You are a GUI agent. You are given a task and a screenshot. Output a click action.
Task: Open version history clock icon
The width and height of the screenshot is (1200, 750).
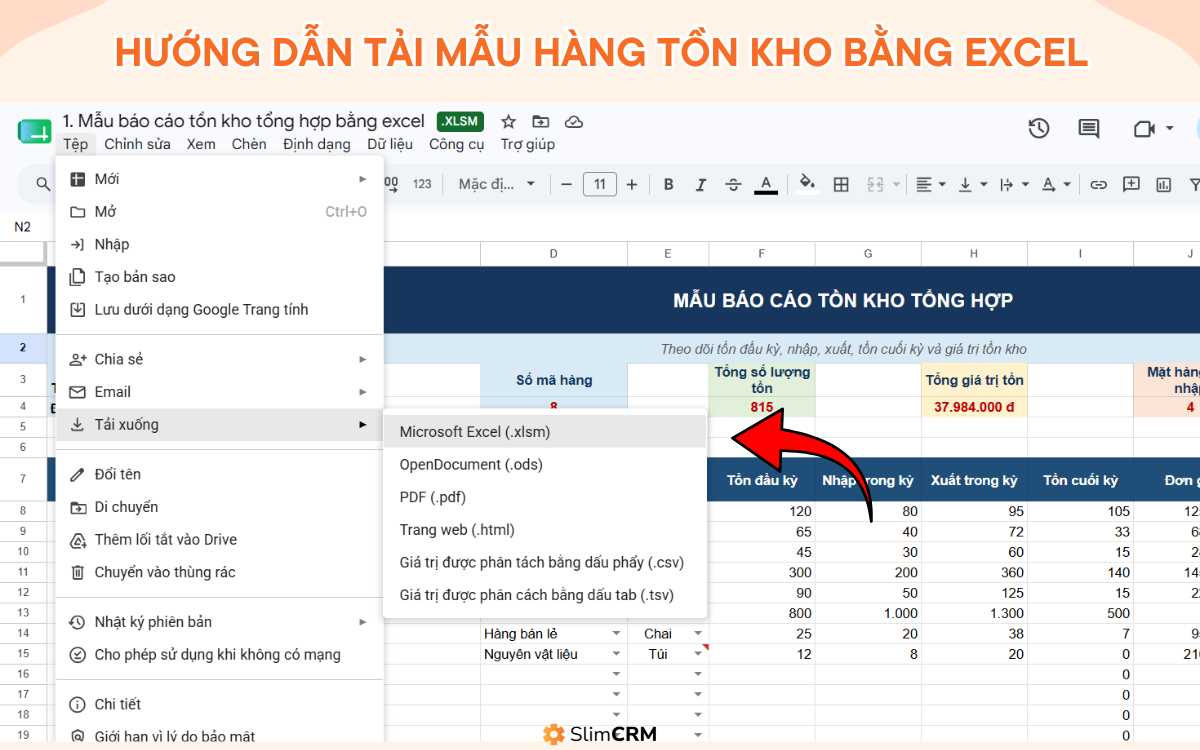pyautogui.click(x=1039, y=128)
